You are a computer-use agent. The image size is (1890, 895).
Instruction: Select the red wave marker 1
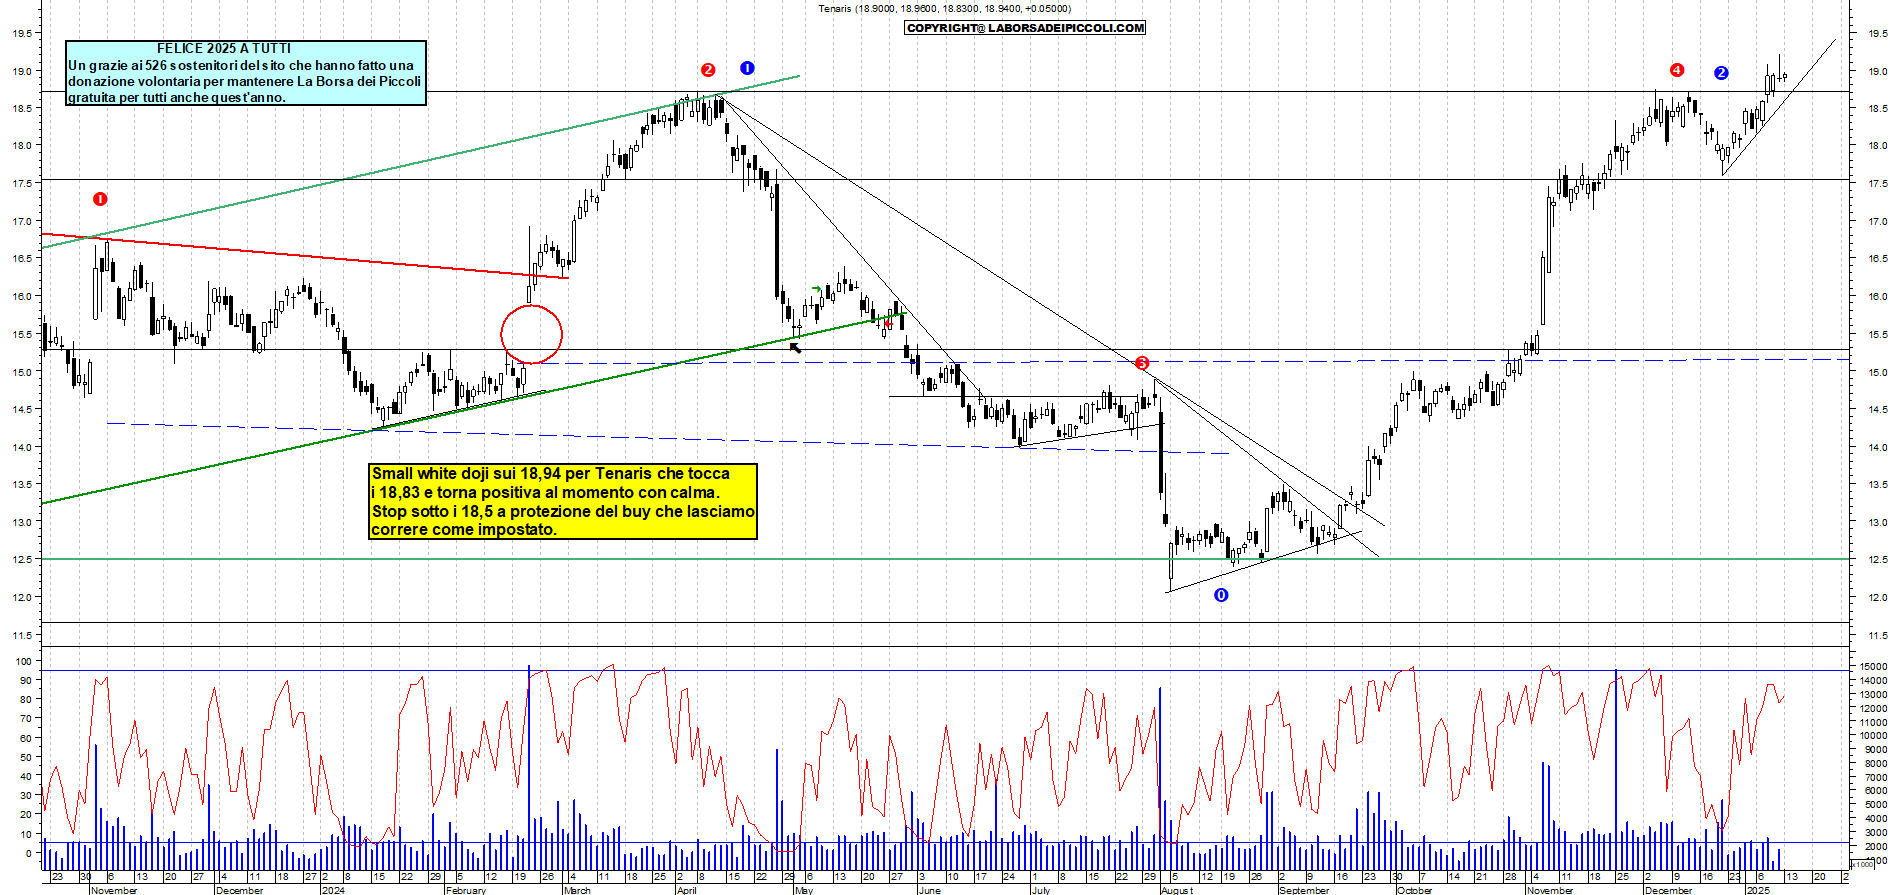tap(100, 199)
